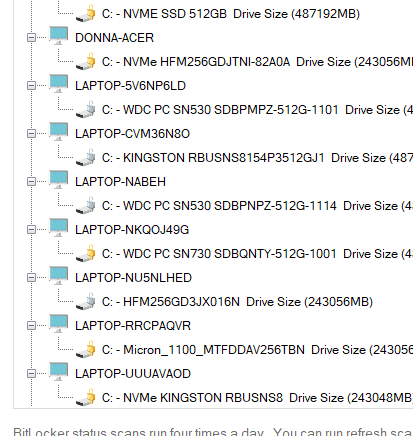Select the NVME SSD 512GB drive entry

[x=231, y=14]
